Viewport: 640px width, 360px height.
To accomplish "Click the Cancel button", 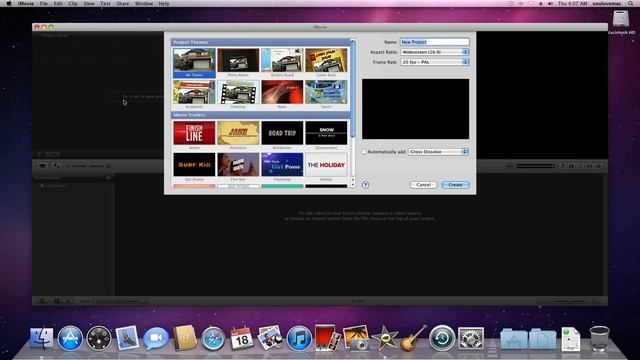I will tap(423, 185).
